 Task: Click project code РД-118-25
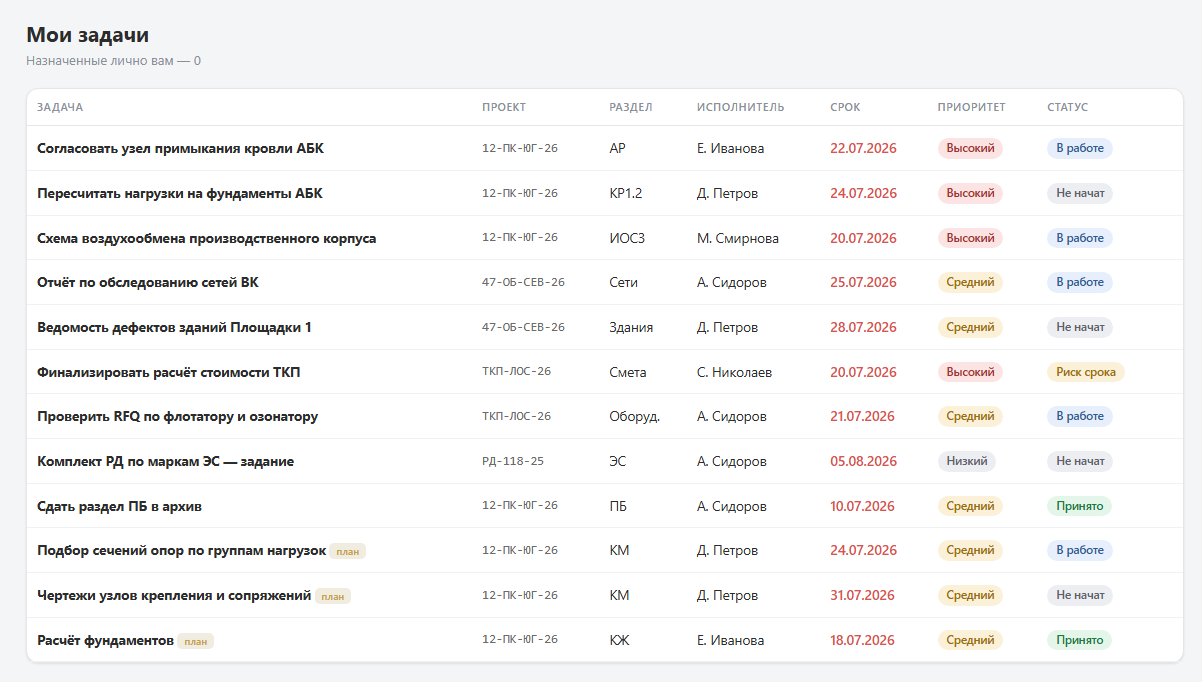513,461
